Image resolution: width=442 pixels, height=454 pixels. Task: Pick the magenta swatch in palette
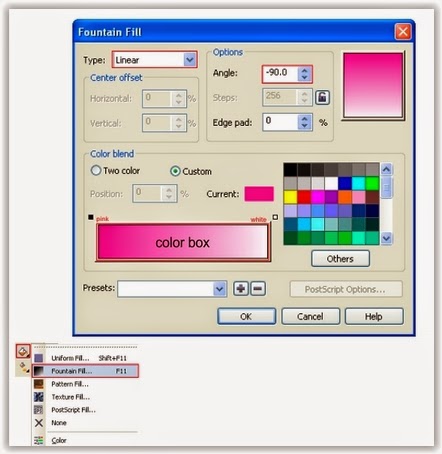[x=318, y=197]
